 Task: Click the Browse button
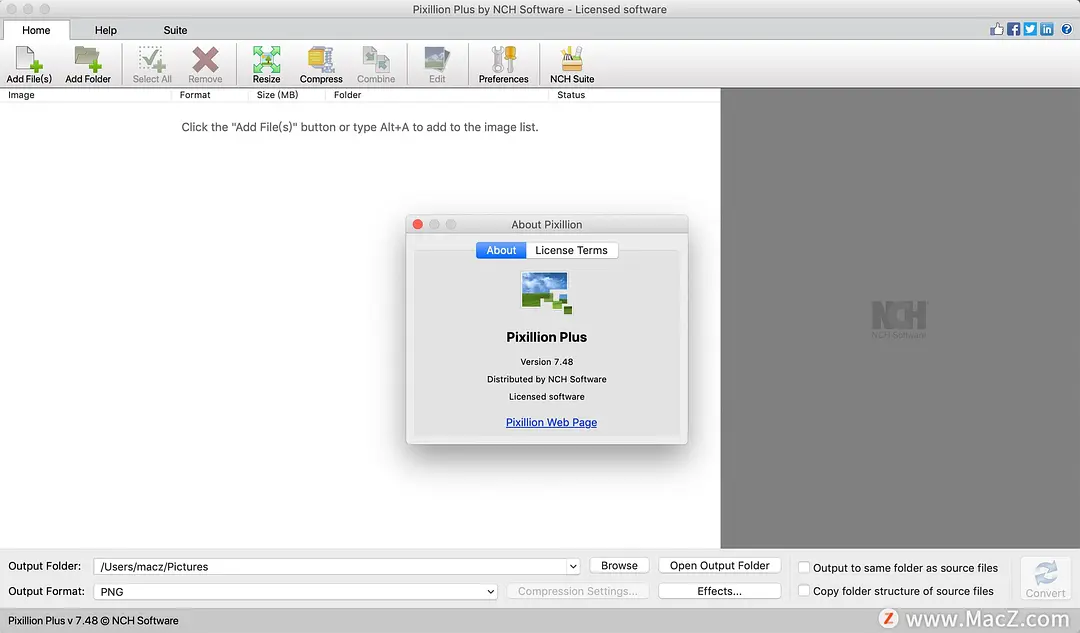[x=619, y=565]
